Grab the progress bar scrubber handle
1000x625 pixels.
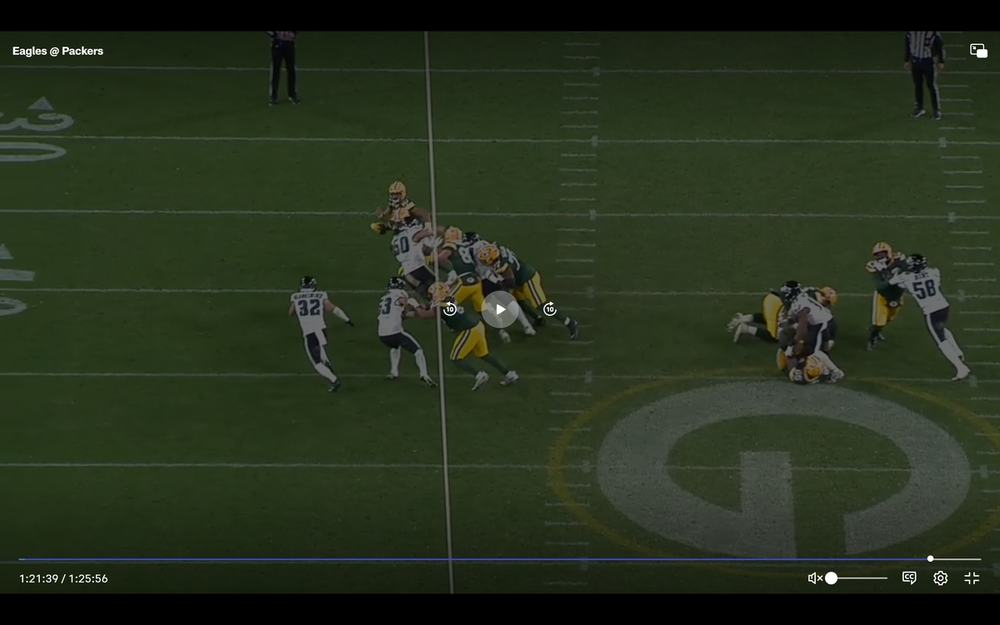pos(930,559)
